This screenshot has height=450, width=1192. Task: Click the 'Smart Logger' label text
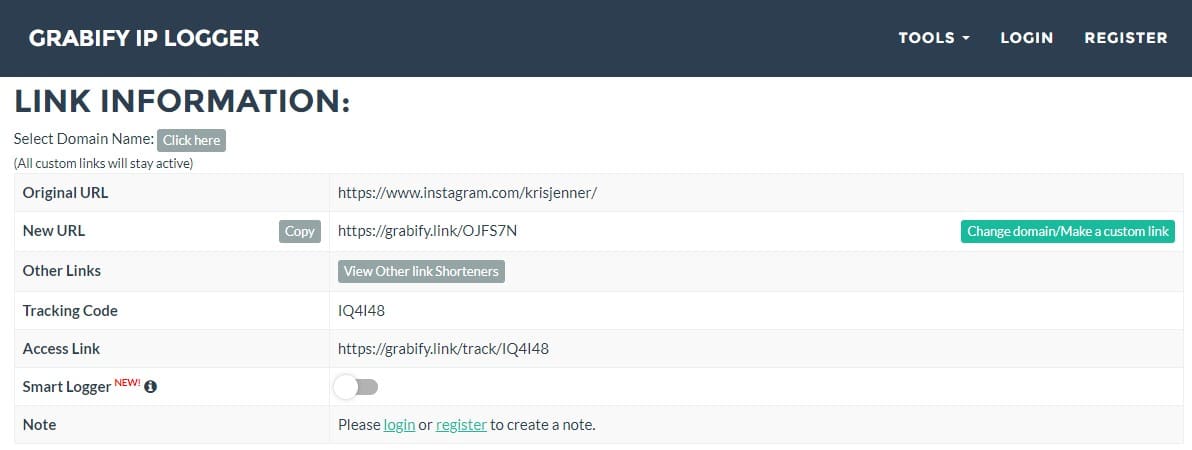[x=67, y=387]
